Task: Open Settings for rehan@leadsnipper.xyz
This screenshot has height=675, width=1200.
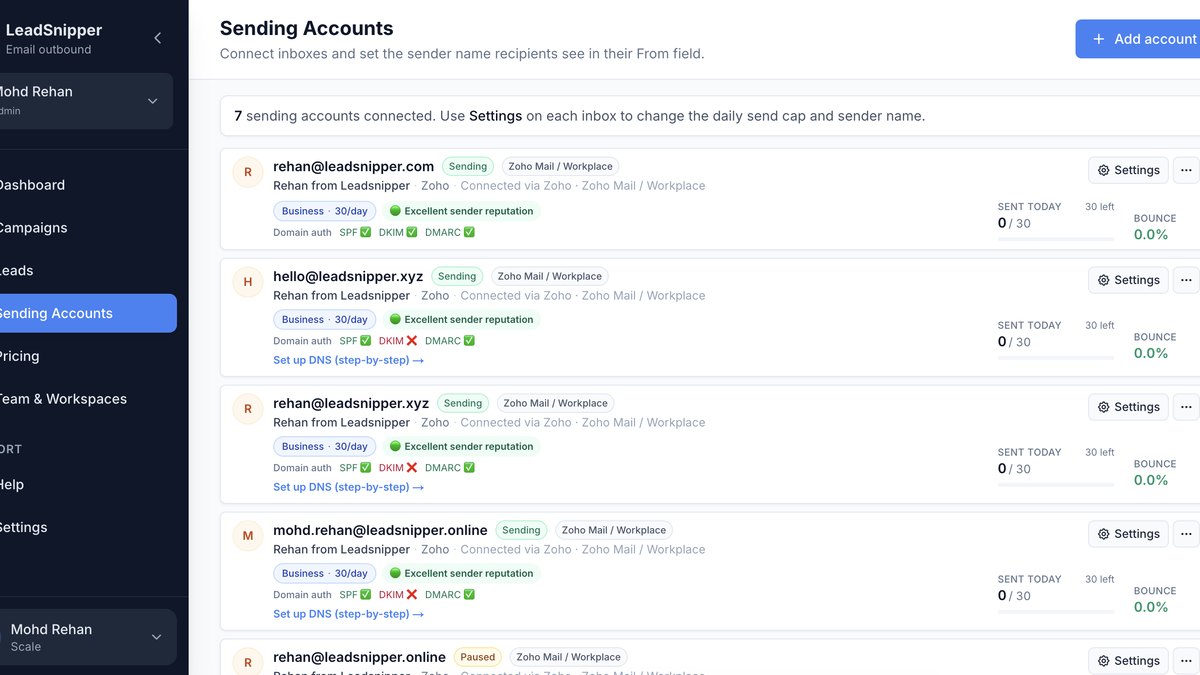Action: click(x=1128, y=407)
